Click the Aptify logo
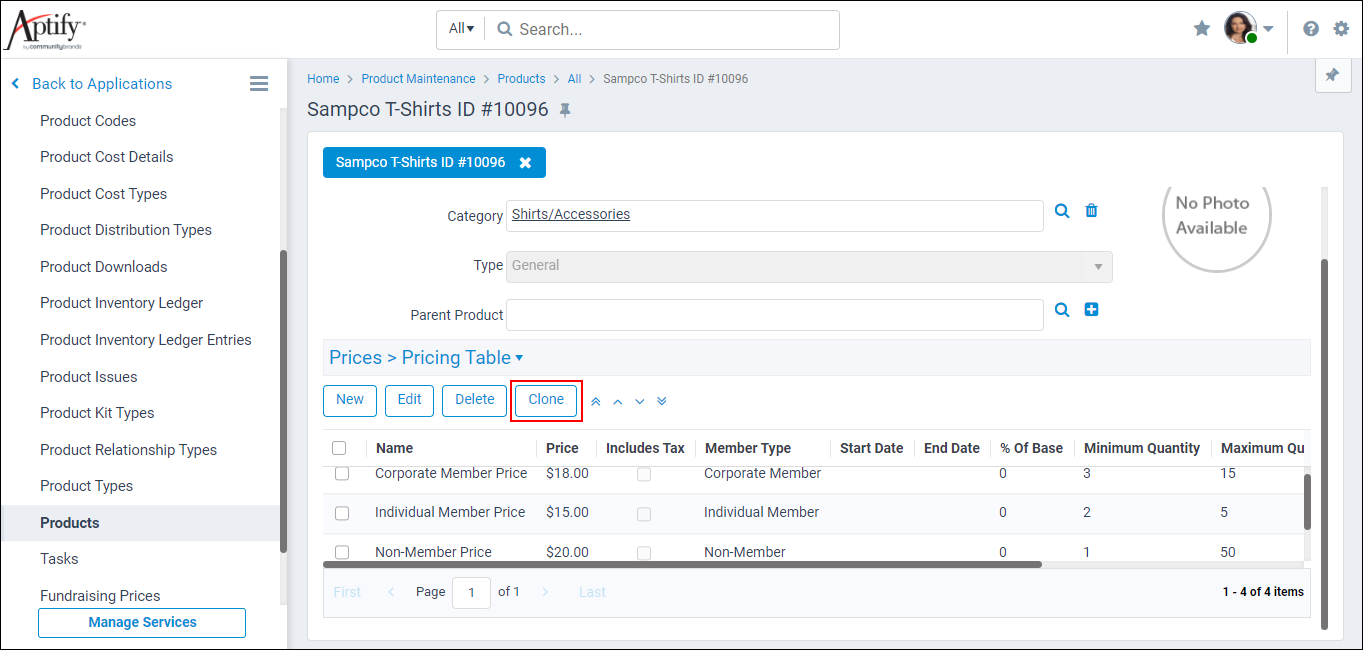 point(46,30)
